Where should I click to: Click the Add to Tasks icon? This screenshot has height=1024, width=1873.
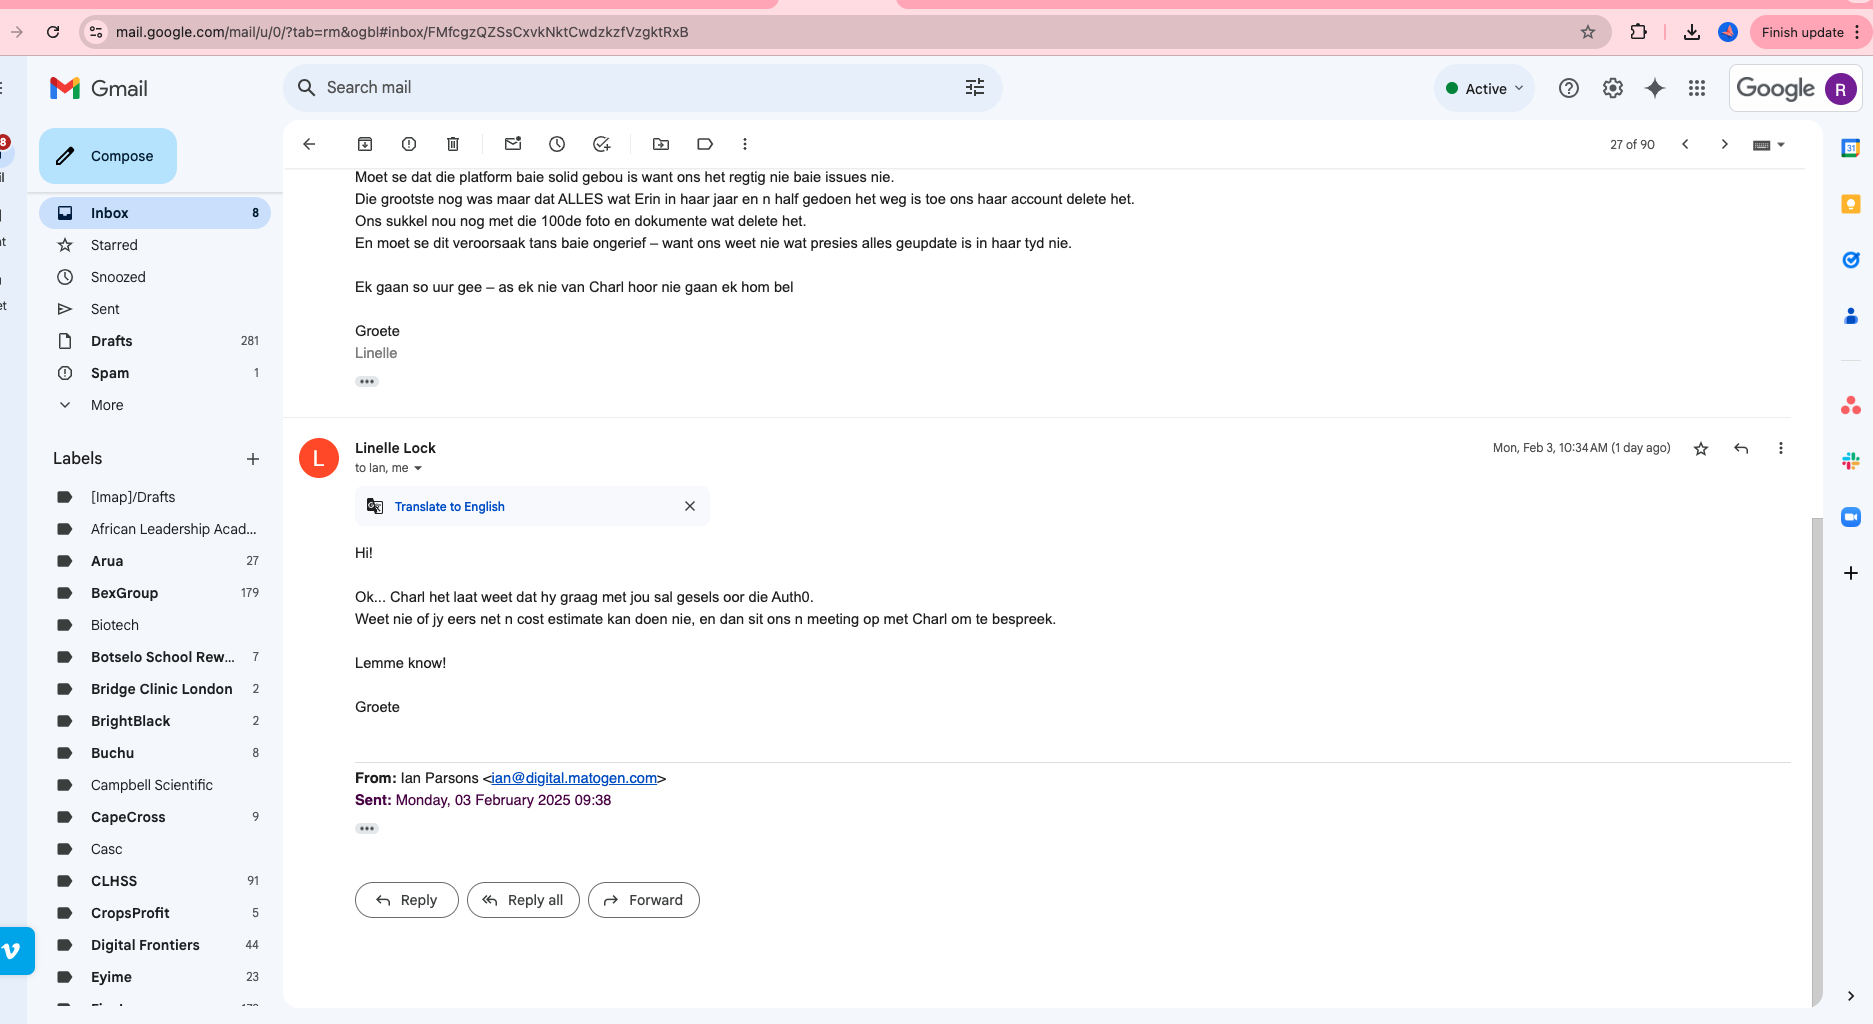click(x=601, y=144)
